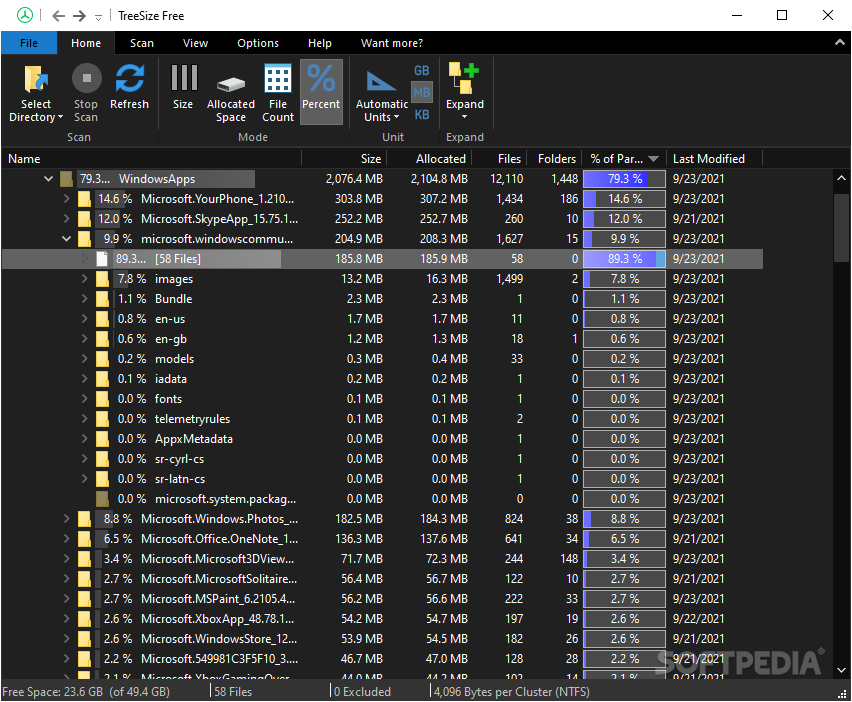852x702 pixels.
Task: Expand the Bundle folder
Action: pos(84,298)
